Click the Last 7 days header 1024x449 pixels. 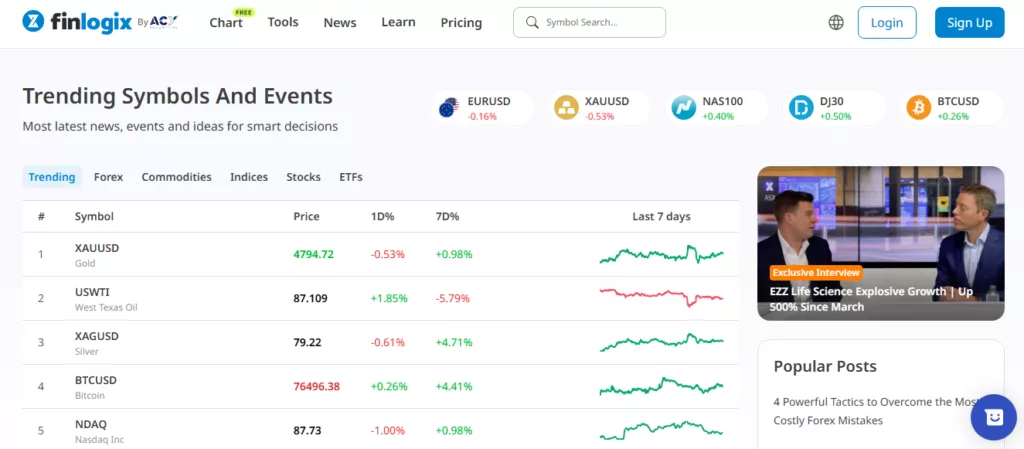[661, 217]
